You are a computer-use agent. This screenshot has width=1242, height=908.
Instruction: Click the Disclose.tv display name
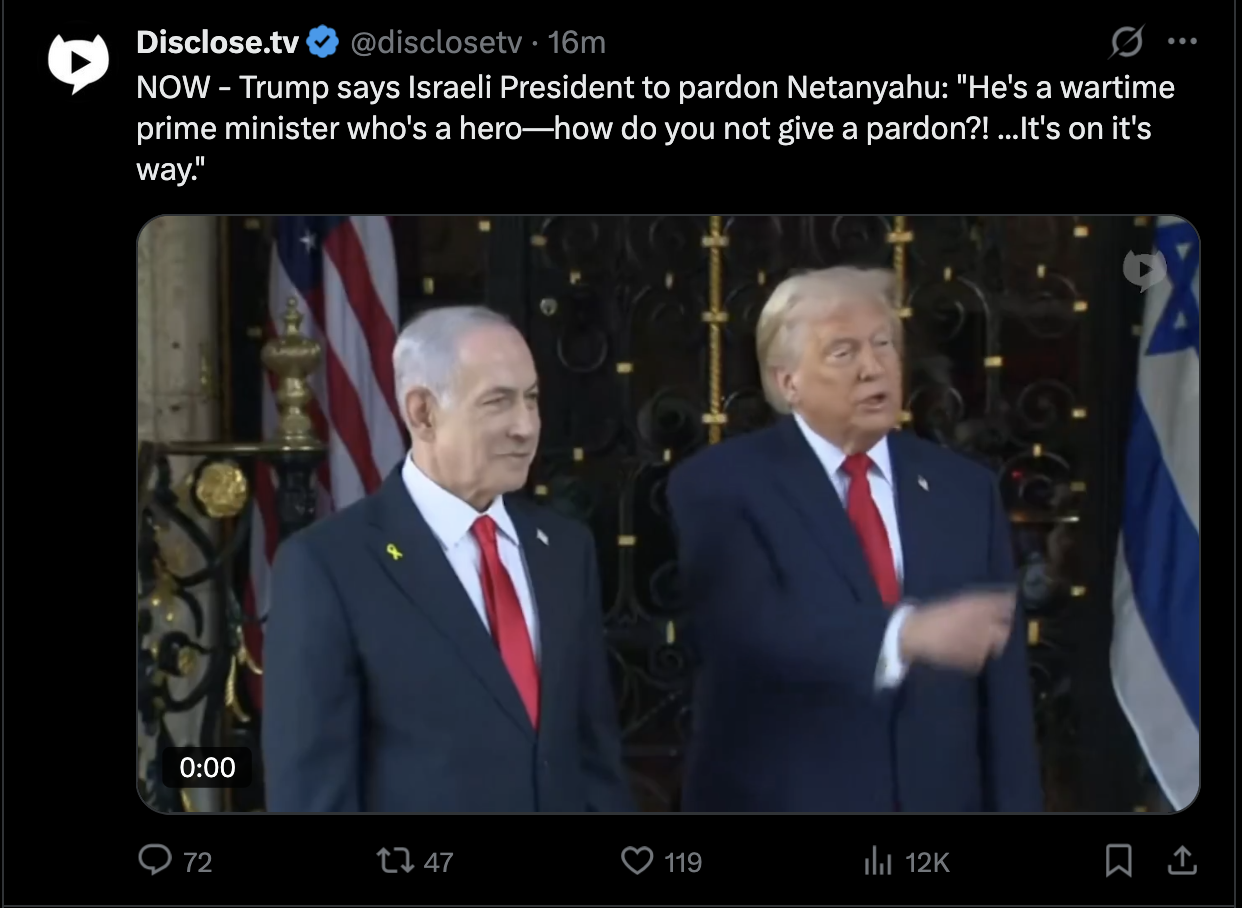click(217, 42)
